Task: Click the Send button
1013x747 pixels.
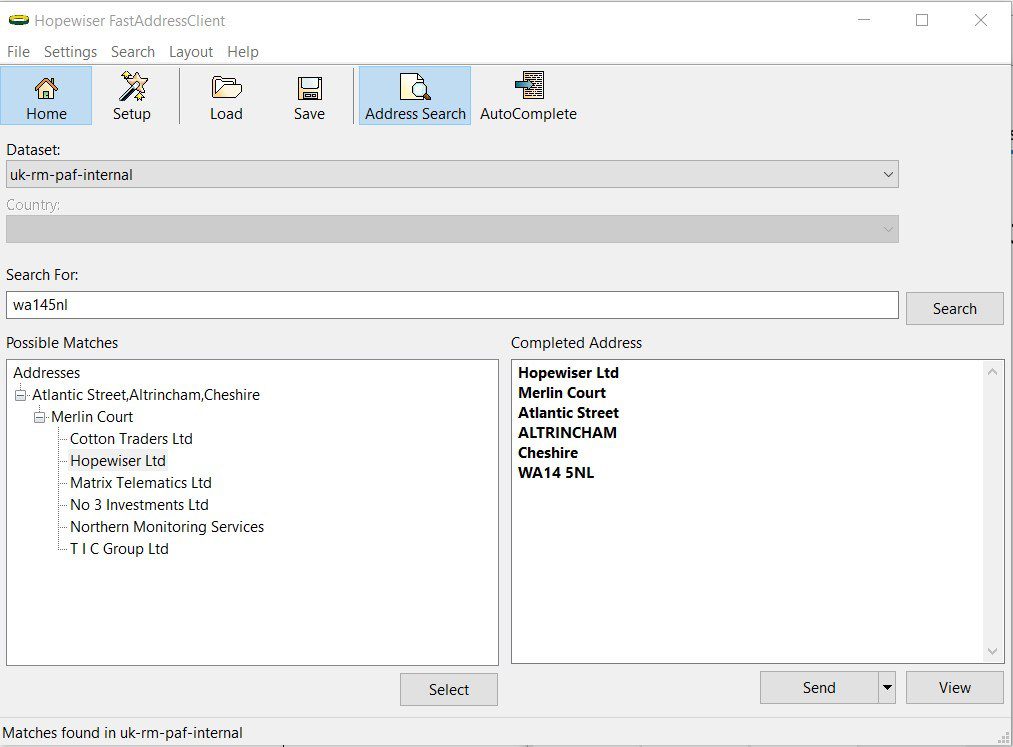Action: pyautogui.click(x=819, y=688)
